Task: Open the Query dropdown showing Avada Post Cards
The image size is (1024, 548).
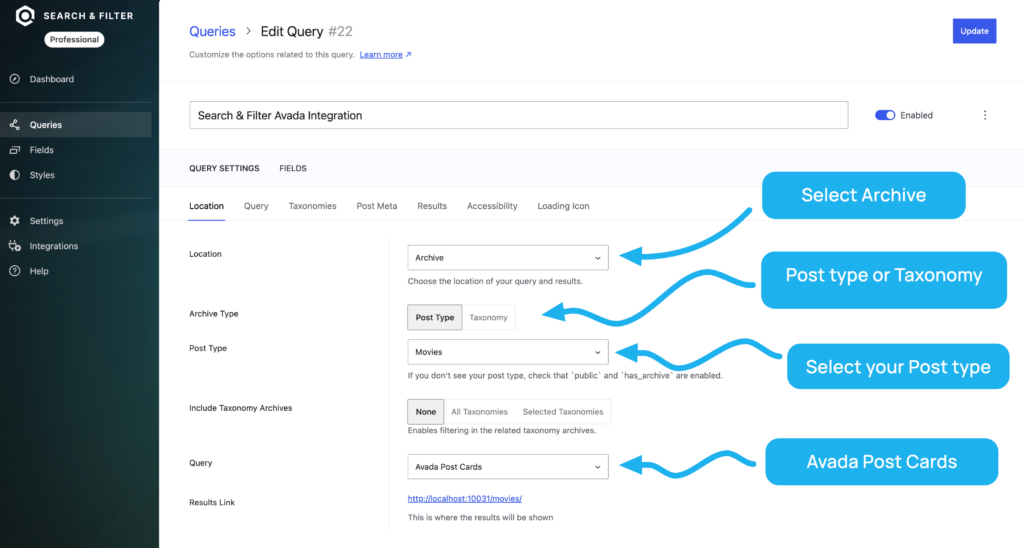Action: 508,467
